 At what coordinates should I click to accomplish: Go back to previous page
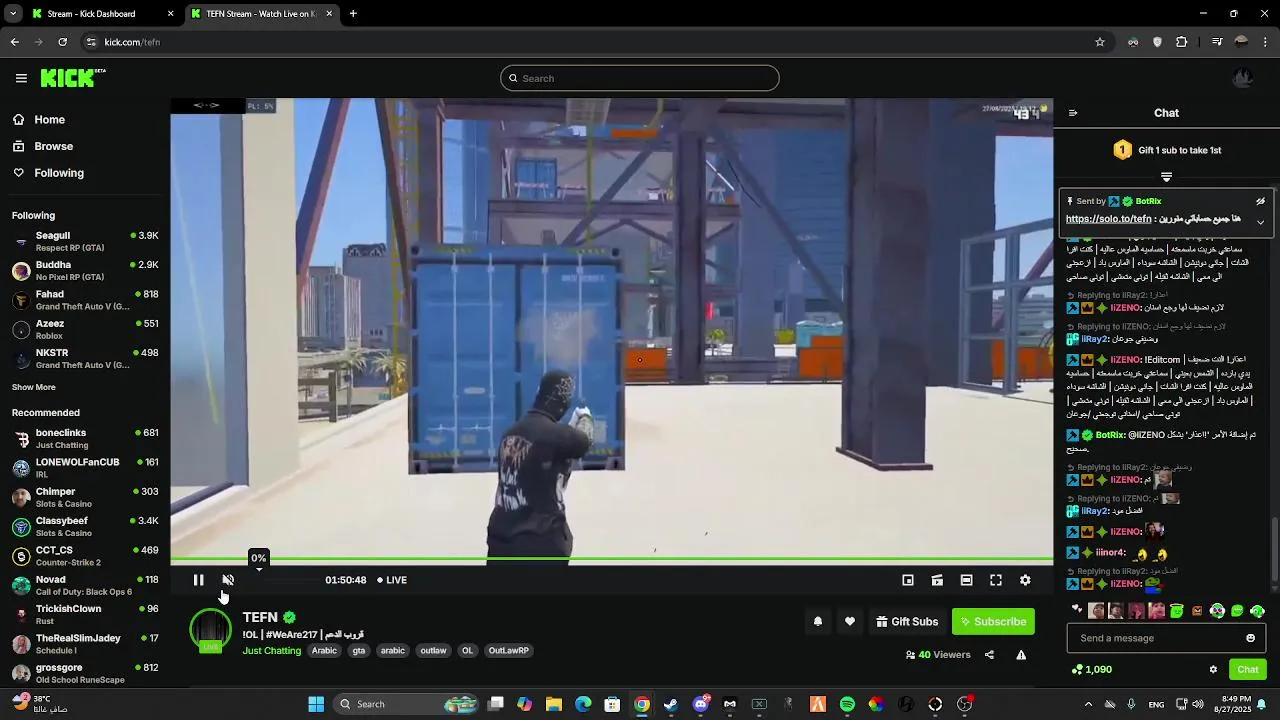click(14, 42)
